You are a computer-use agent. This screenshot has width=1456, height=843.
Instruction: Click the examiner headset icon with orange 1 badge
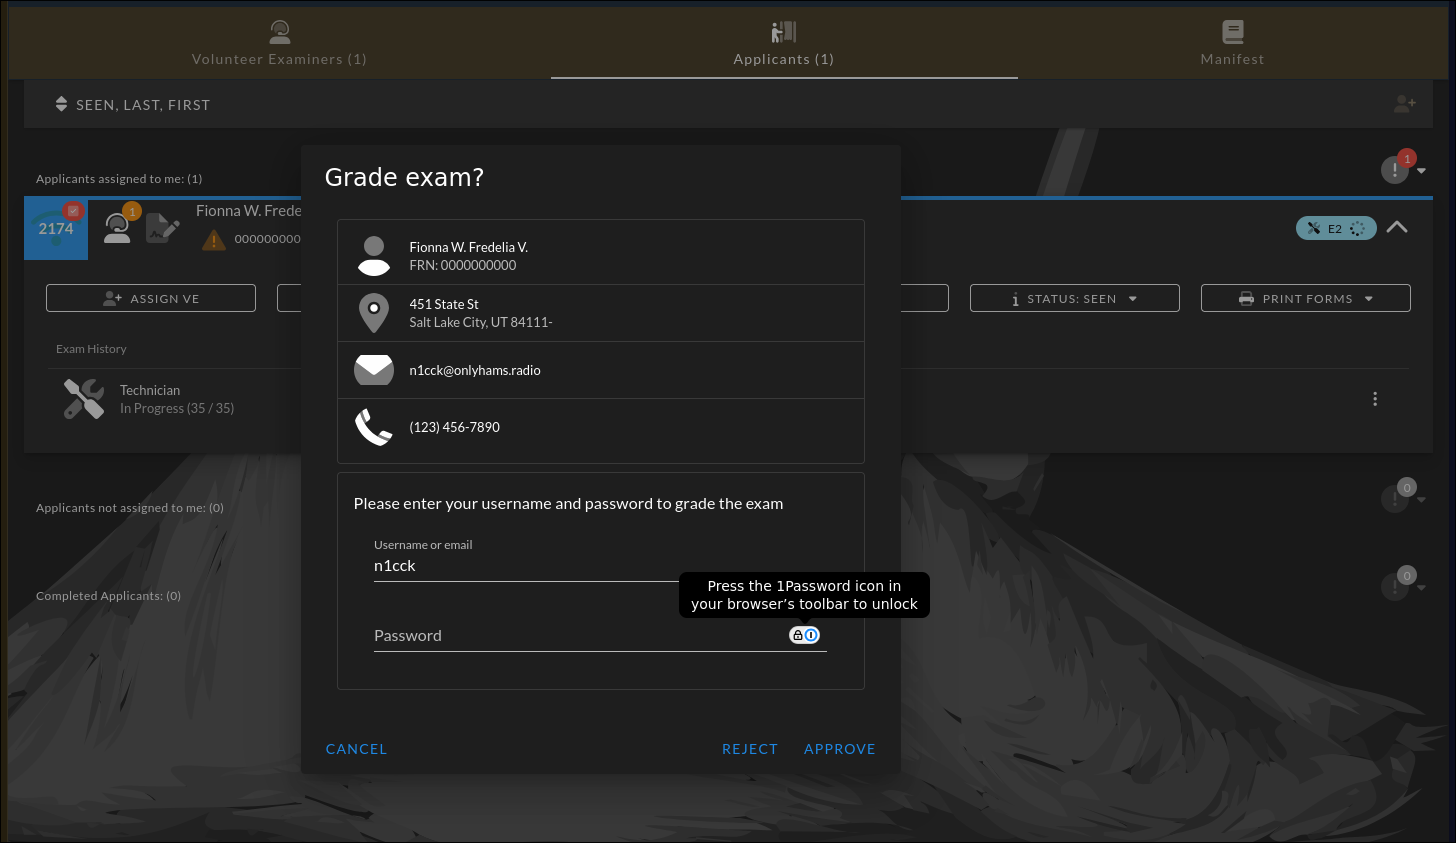tap(120, 226)
